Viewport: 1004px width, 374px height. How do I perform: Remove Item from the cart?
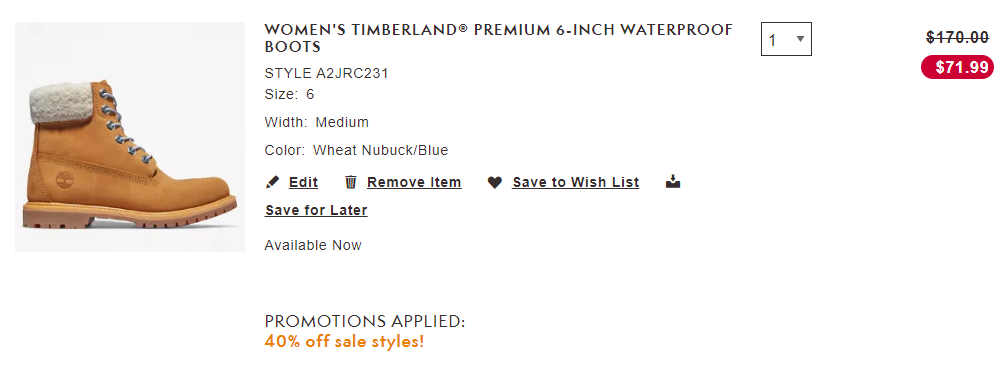pos(414,183)
